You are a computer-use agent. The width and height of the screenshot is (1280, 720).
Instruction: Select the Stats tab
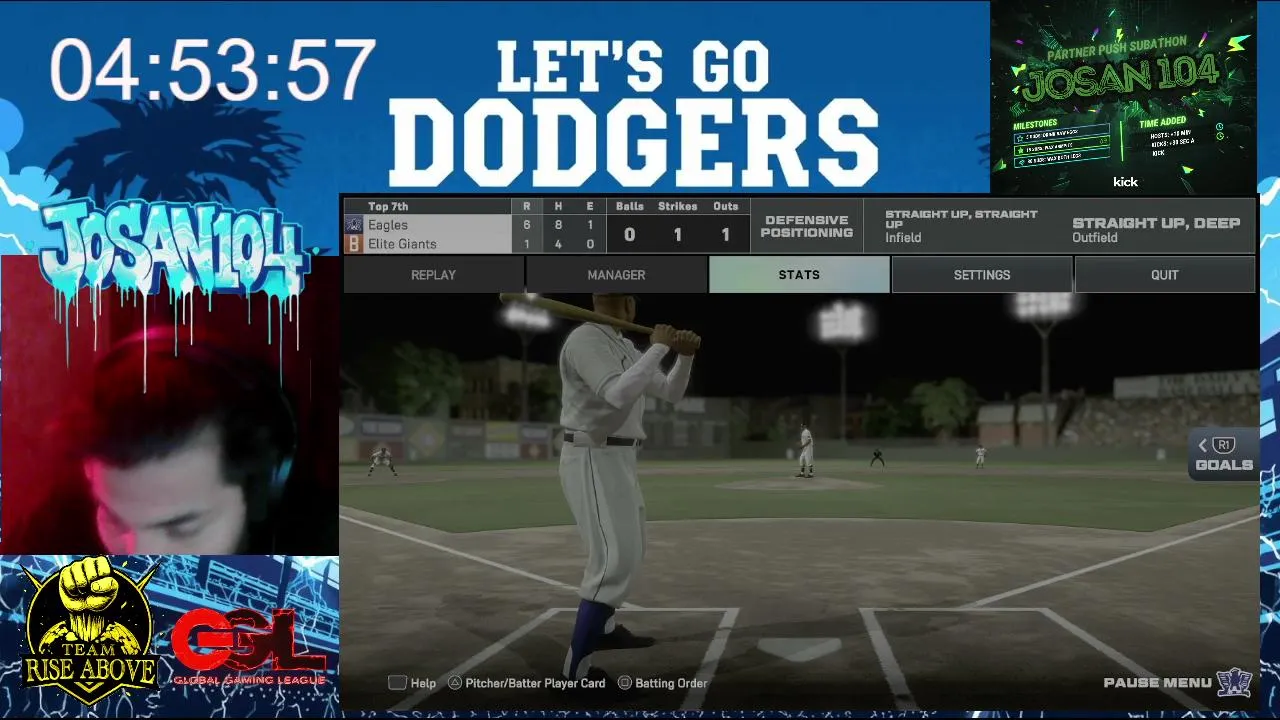(799, 275)
